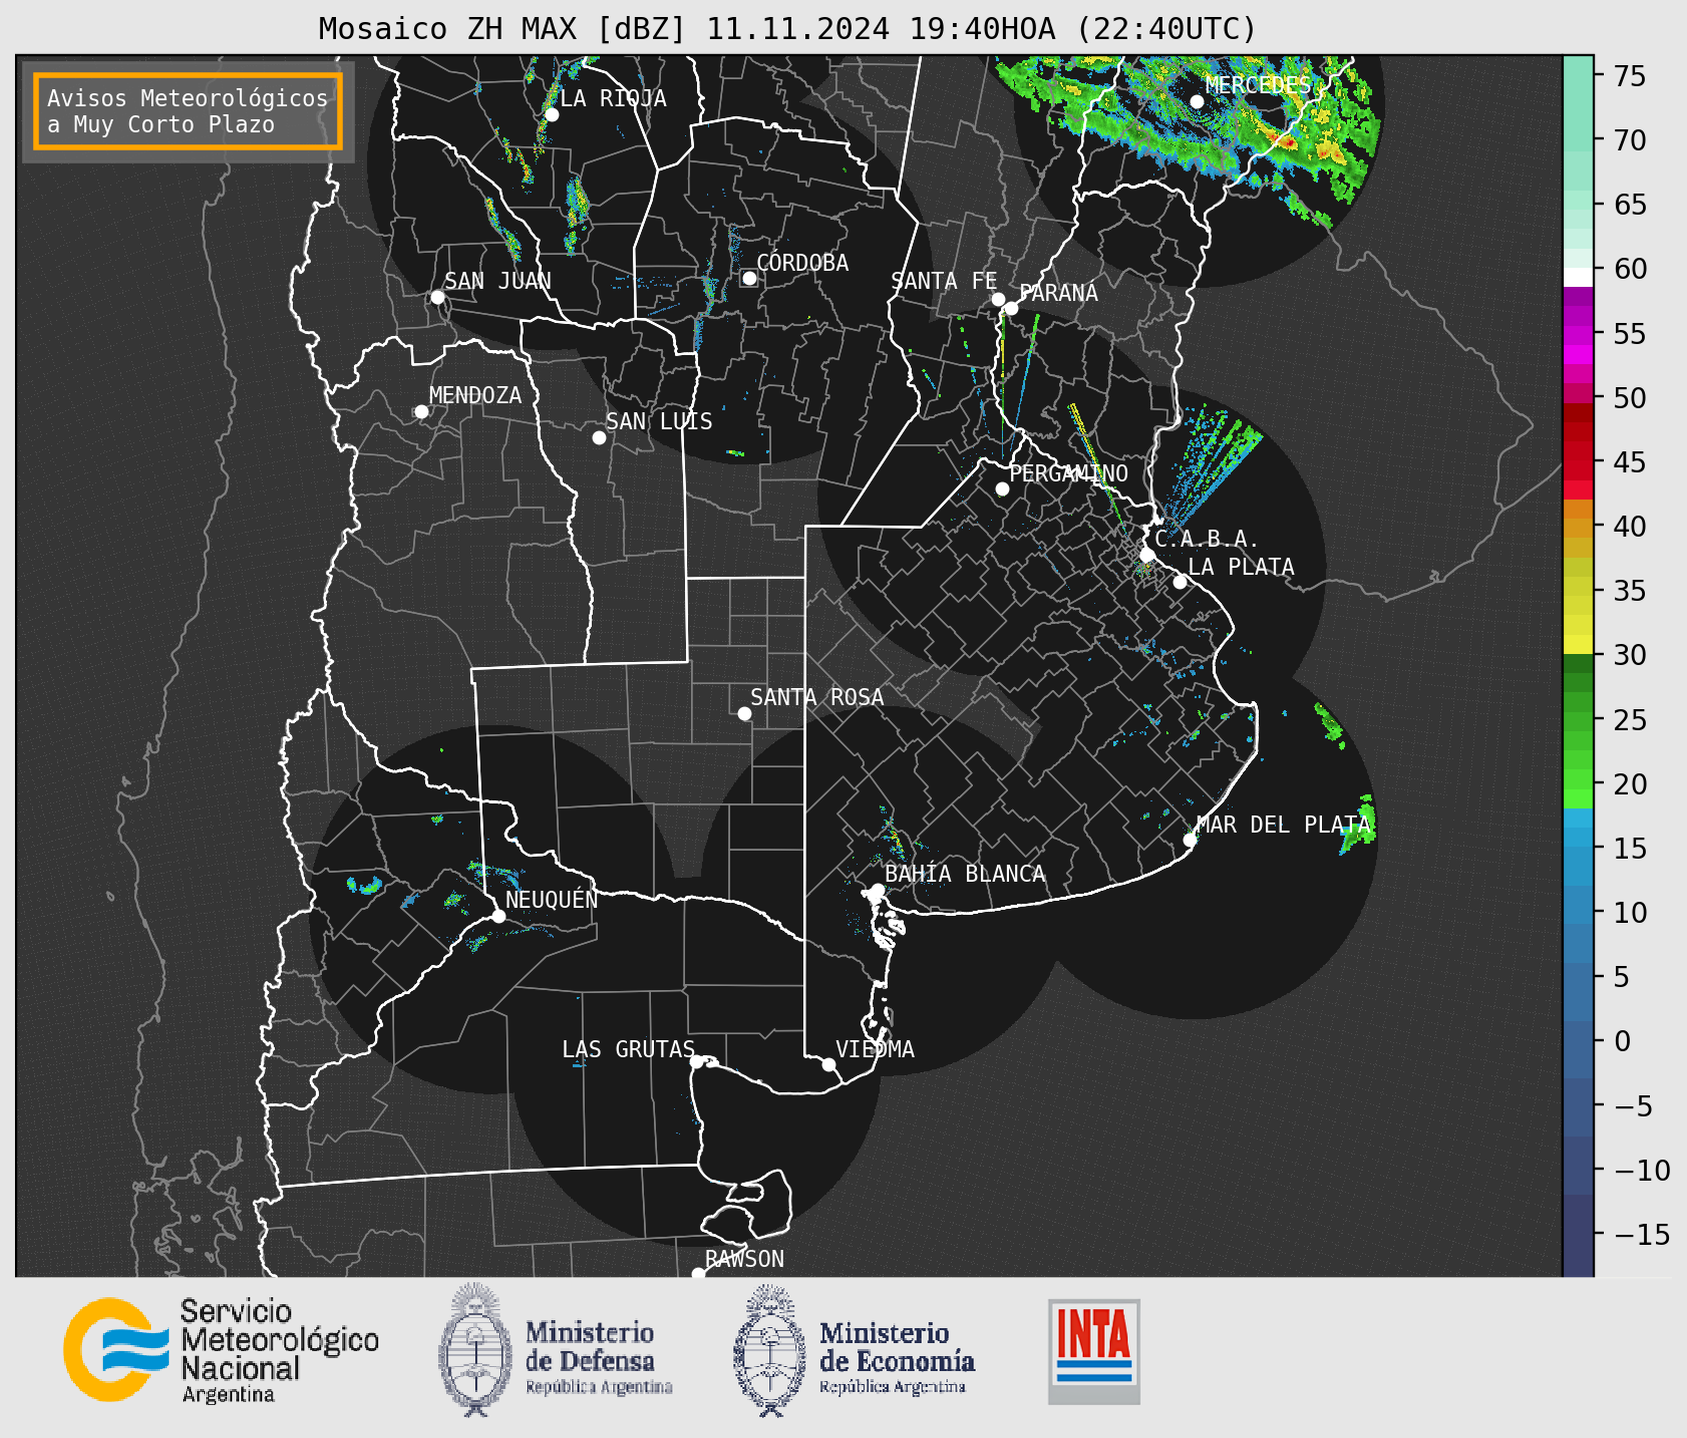This screenshot has height=1438, width=1687.
Task: Select the SANTA ROSA city label
Action: click(817, 697)
